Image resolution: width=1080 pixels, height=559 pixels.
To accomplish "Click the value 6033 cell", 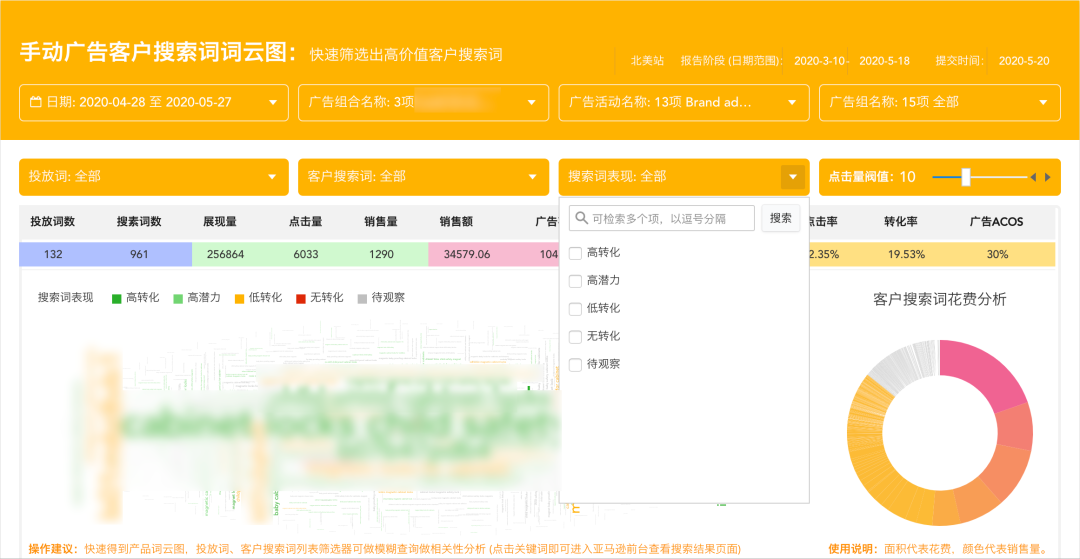I will tap(306, 254).
